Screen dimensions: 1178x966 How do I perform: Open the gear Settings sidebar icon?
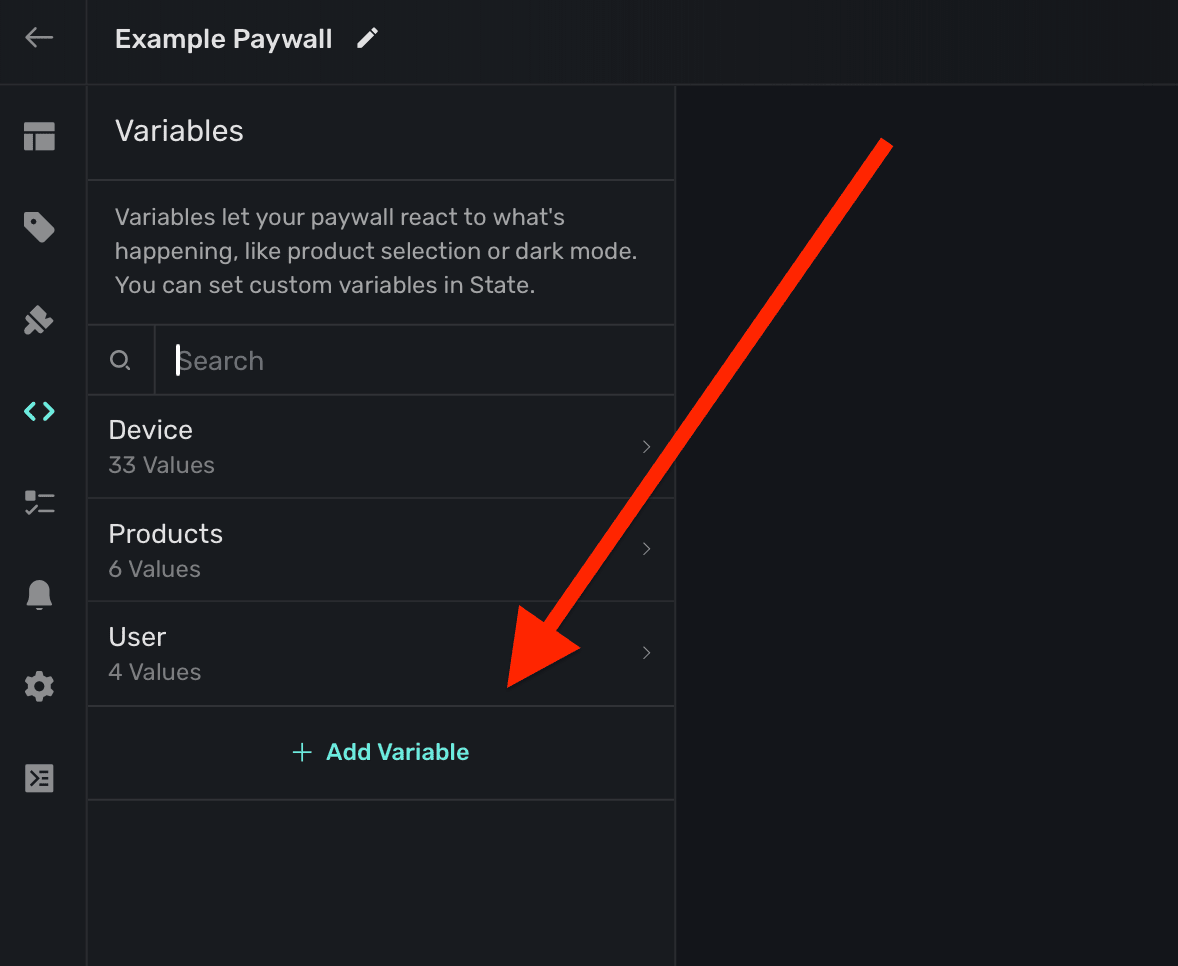(39, 686)
